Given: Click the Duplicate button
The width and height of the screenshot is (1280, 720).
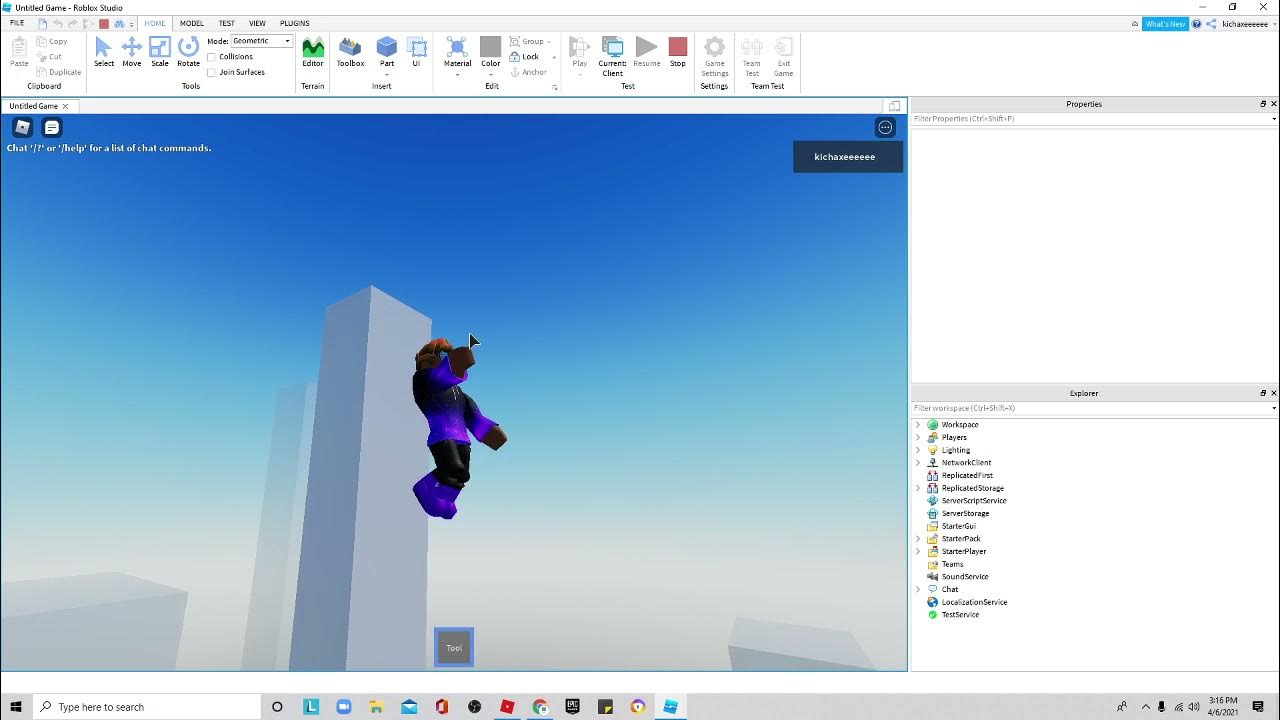Looking at the screenshot, I should (59, 72).
